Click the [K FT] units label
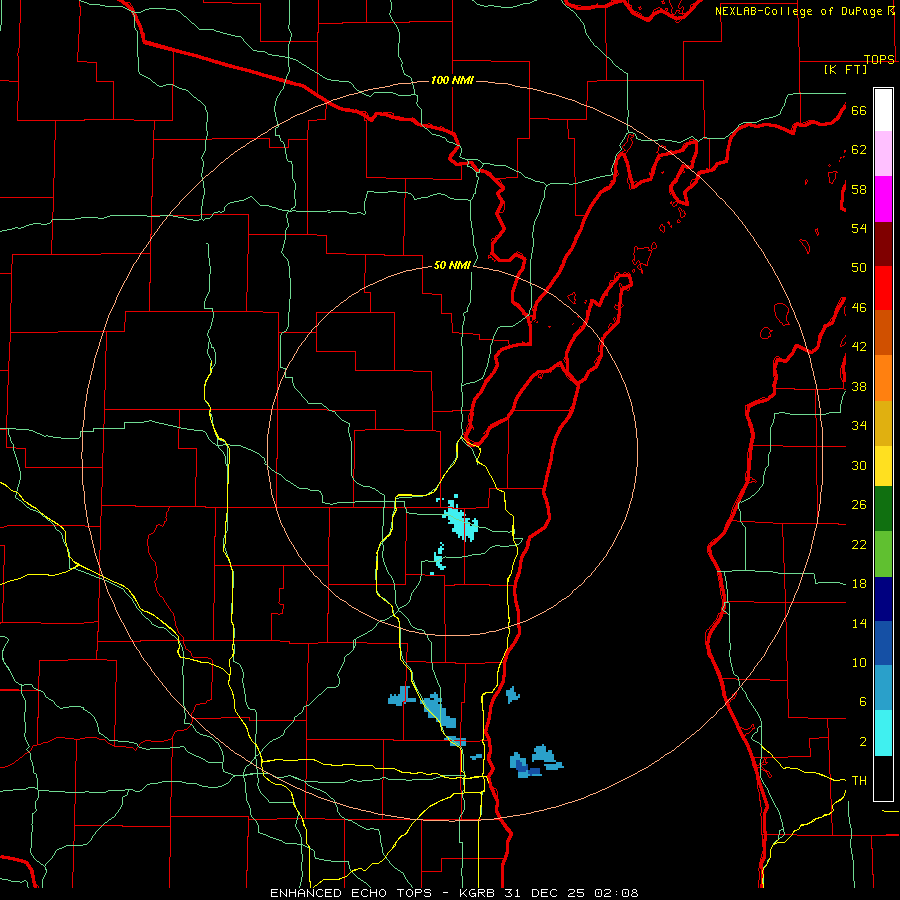900x900 pixels. tap(845, 70)
